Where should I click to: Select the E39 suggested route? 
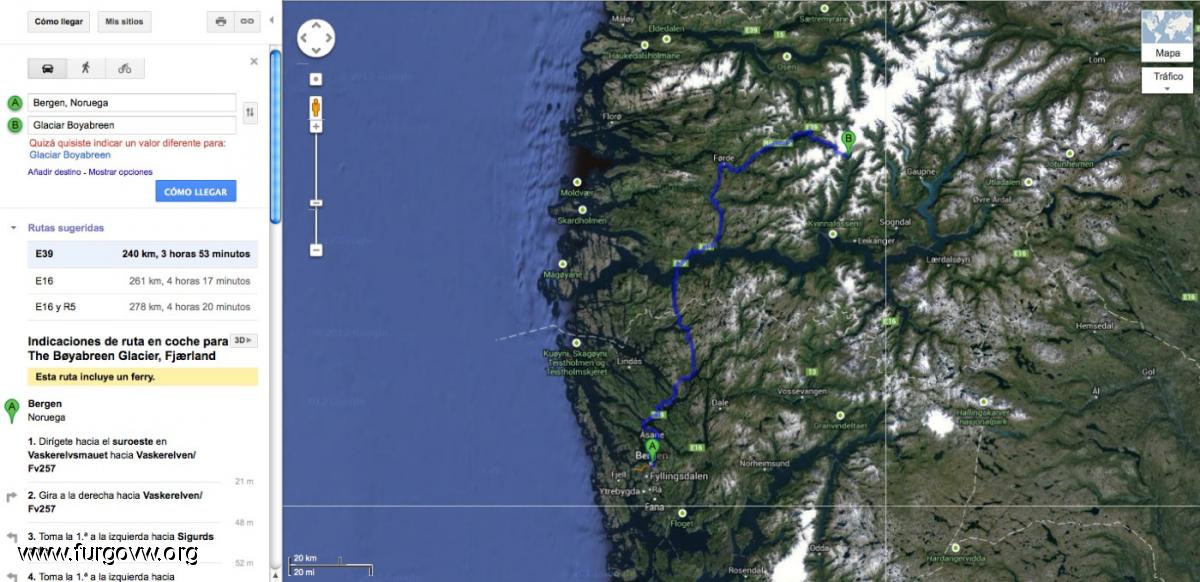point(142,254)
